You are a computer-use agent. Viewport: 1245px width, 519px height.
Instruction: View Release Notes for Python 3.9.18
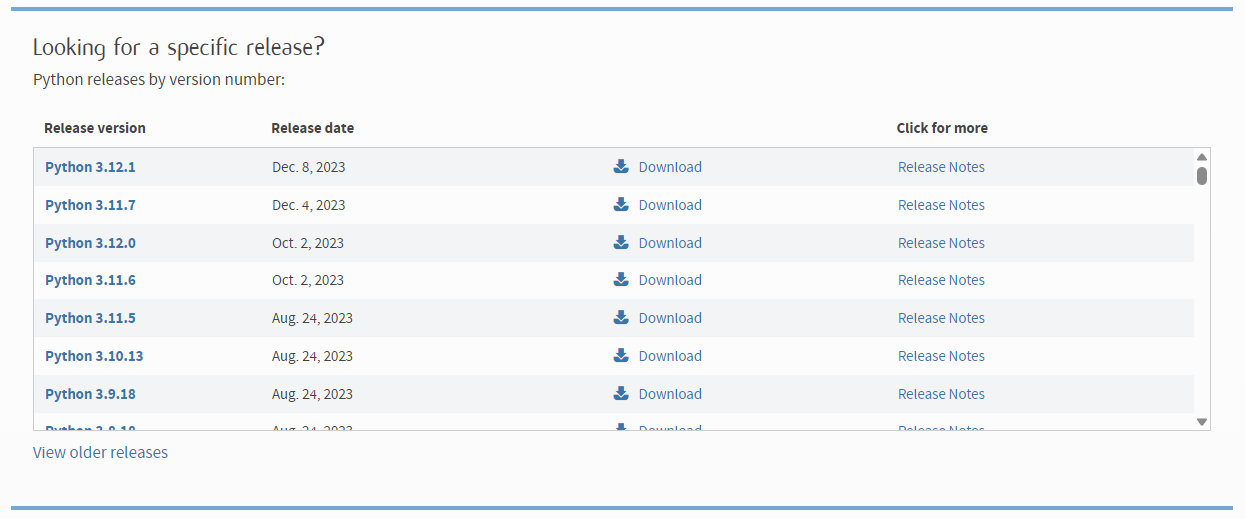tap(941, 394)
